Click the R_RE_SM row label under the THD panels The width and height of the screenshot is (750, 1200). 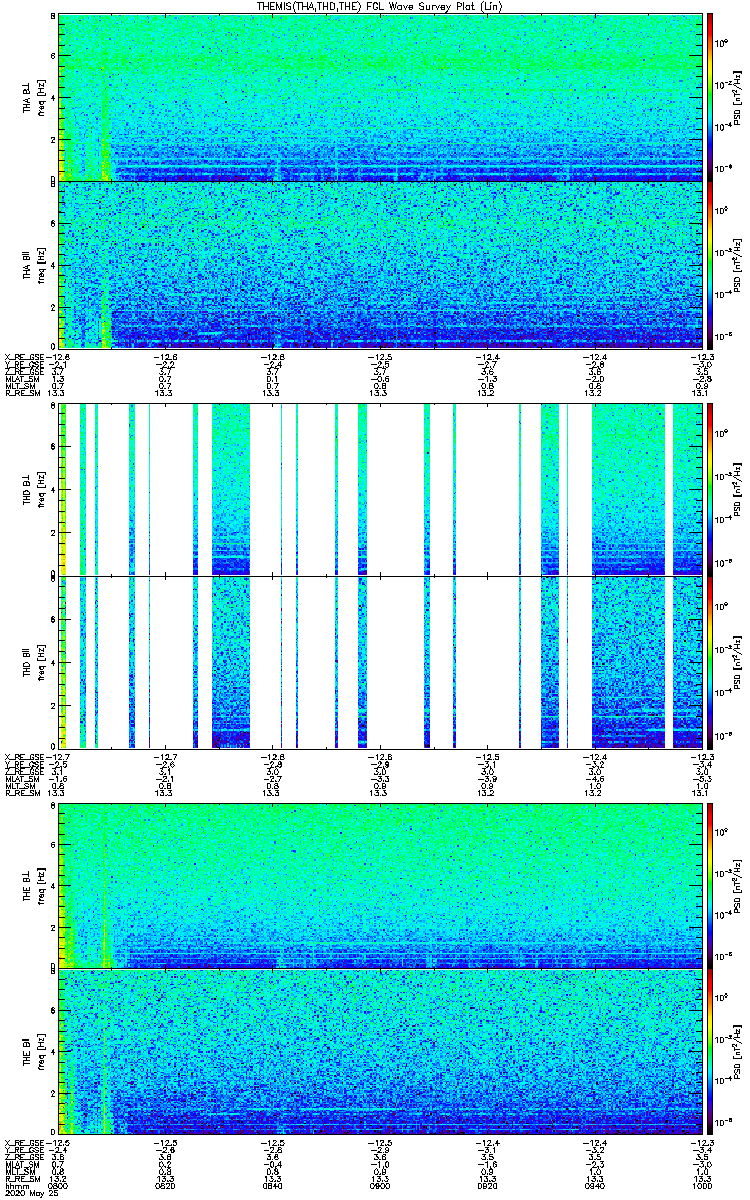click(x=22, y=793)
